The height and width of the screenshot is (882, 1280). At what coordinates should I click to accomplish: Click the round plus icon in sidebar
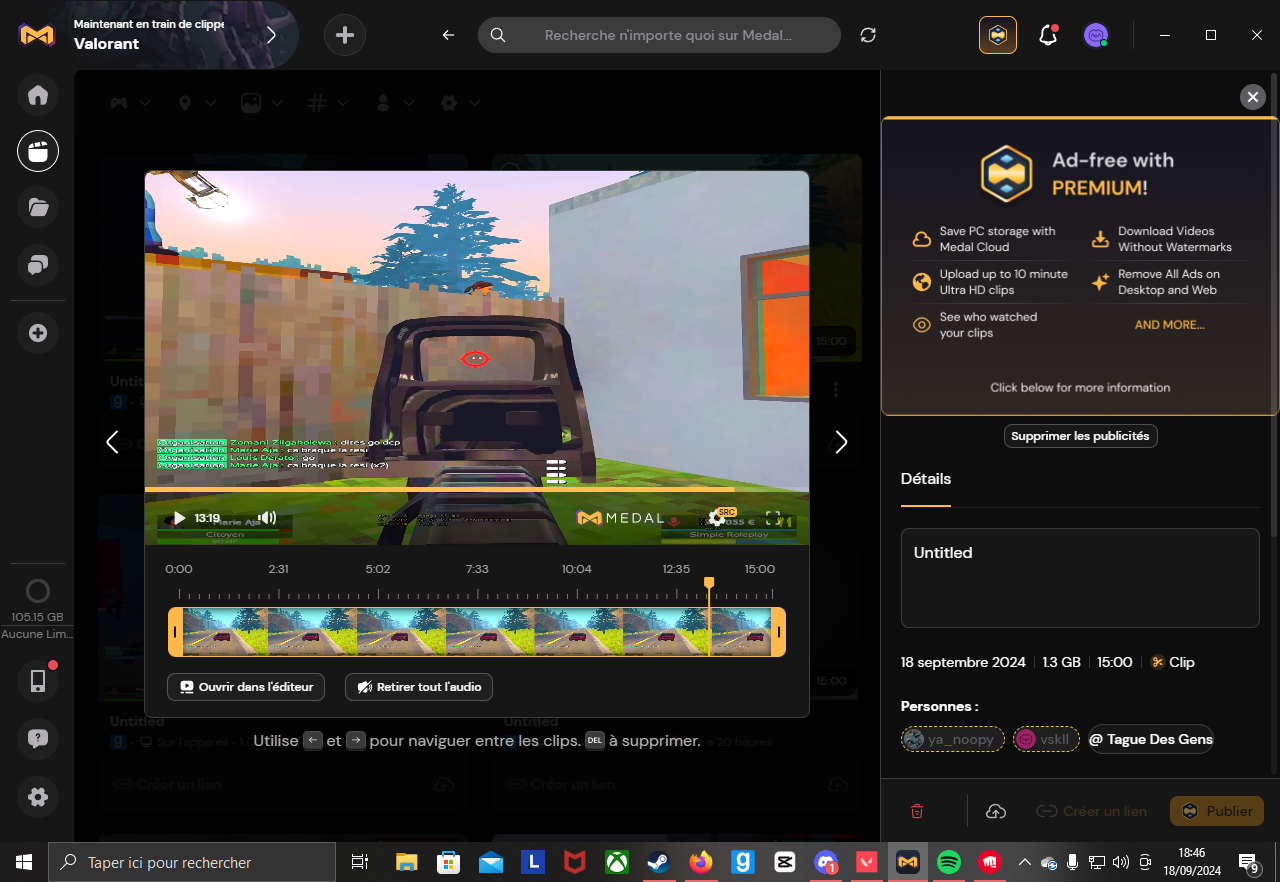coord(38,333)
